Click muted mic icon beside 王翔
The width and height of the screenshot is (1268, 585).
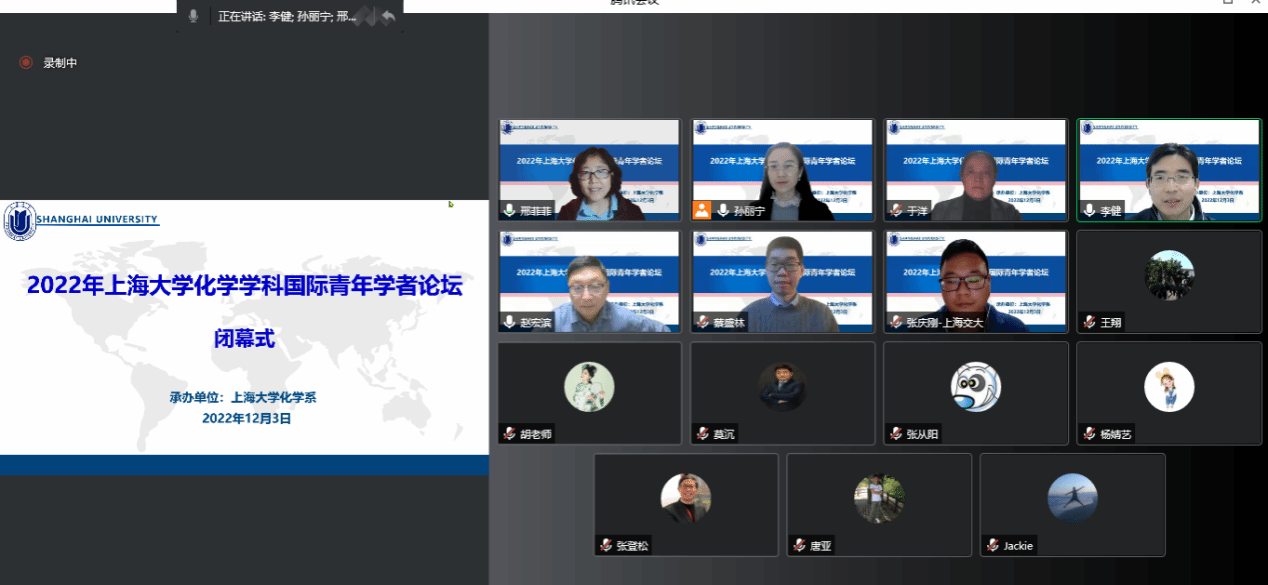click(1089, 323)
